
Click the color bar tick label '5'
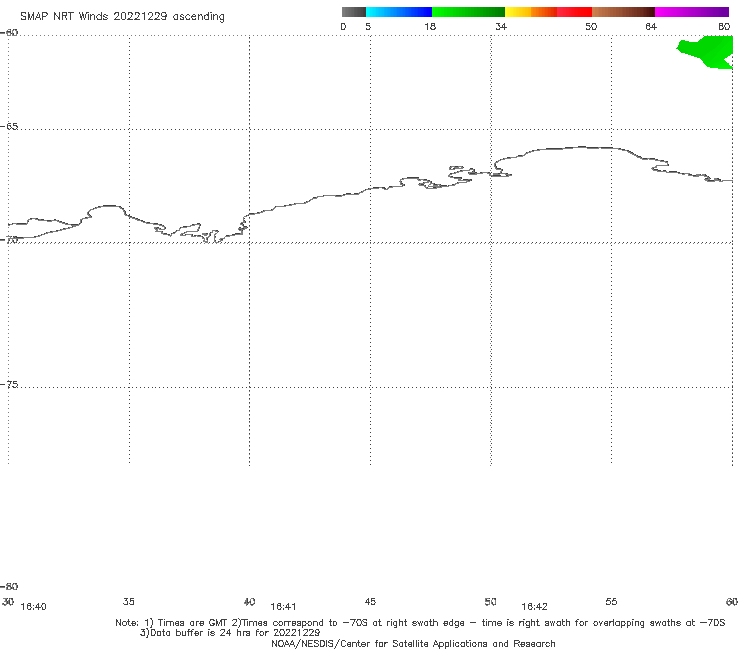tap(368, 27)
